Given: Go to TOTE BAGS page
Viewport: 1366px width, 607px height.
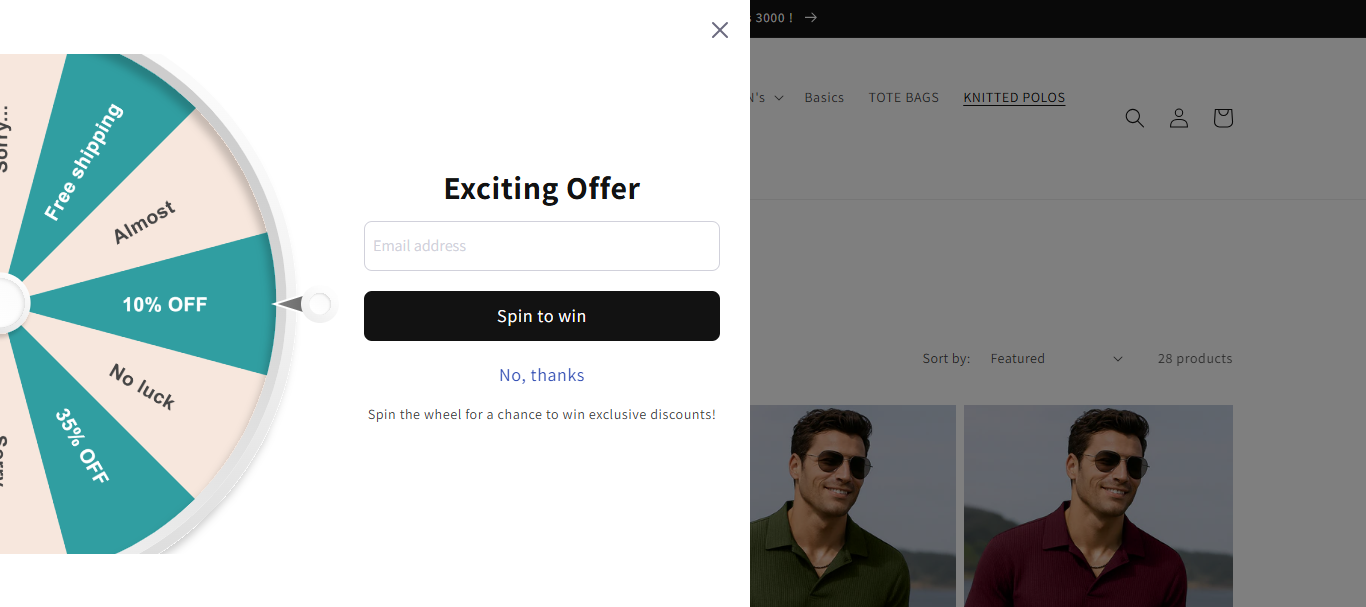Looking at the screenshot, I should click(903, 98).
